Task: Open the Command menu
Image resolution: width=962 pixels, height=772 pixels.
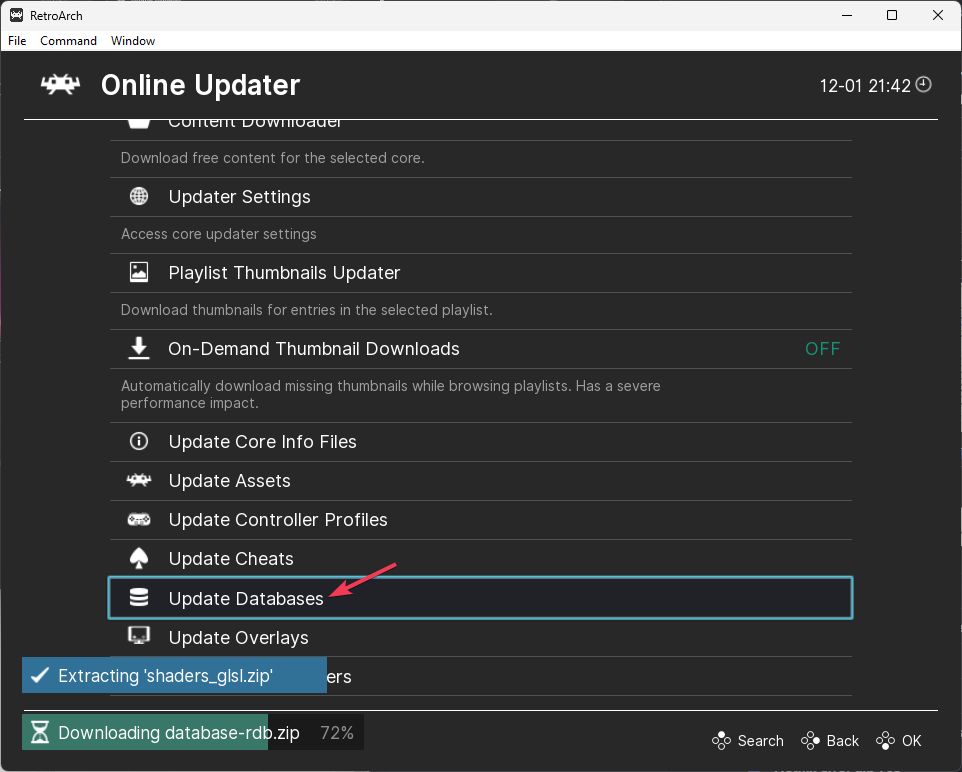Action: [68, 41]
